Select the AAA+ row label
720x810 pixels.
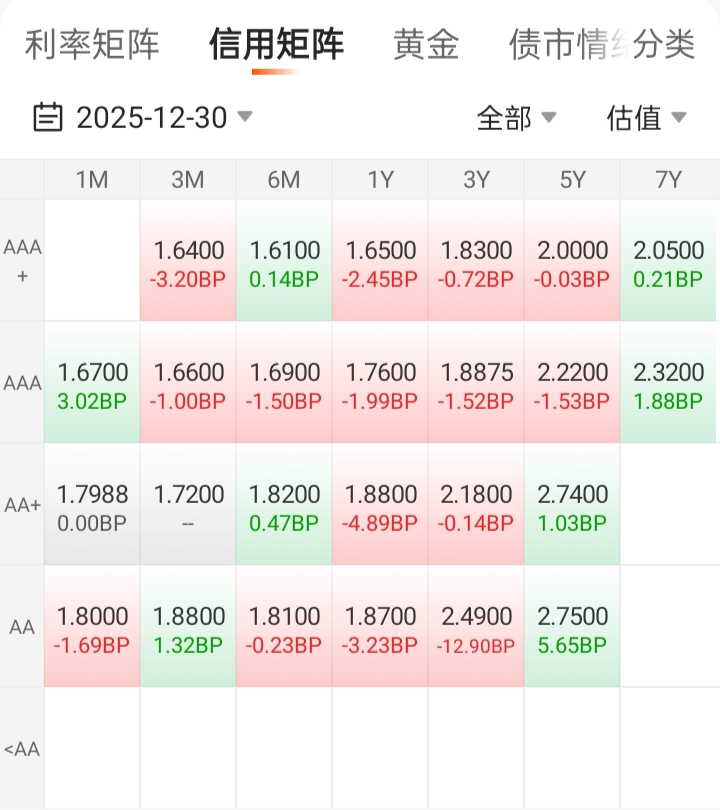[22, 261]
